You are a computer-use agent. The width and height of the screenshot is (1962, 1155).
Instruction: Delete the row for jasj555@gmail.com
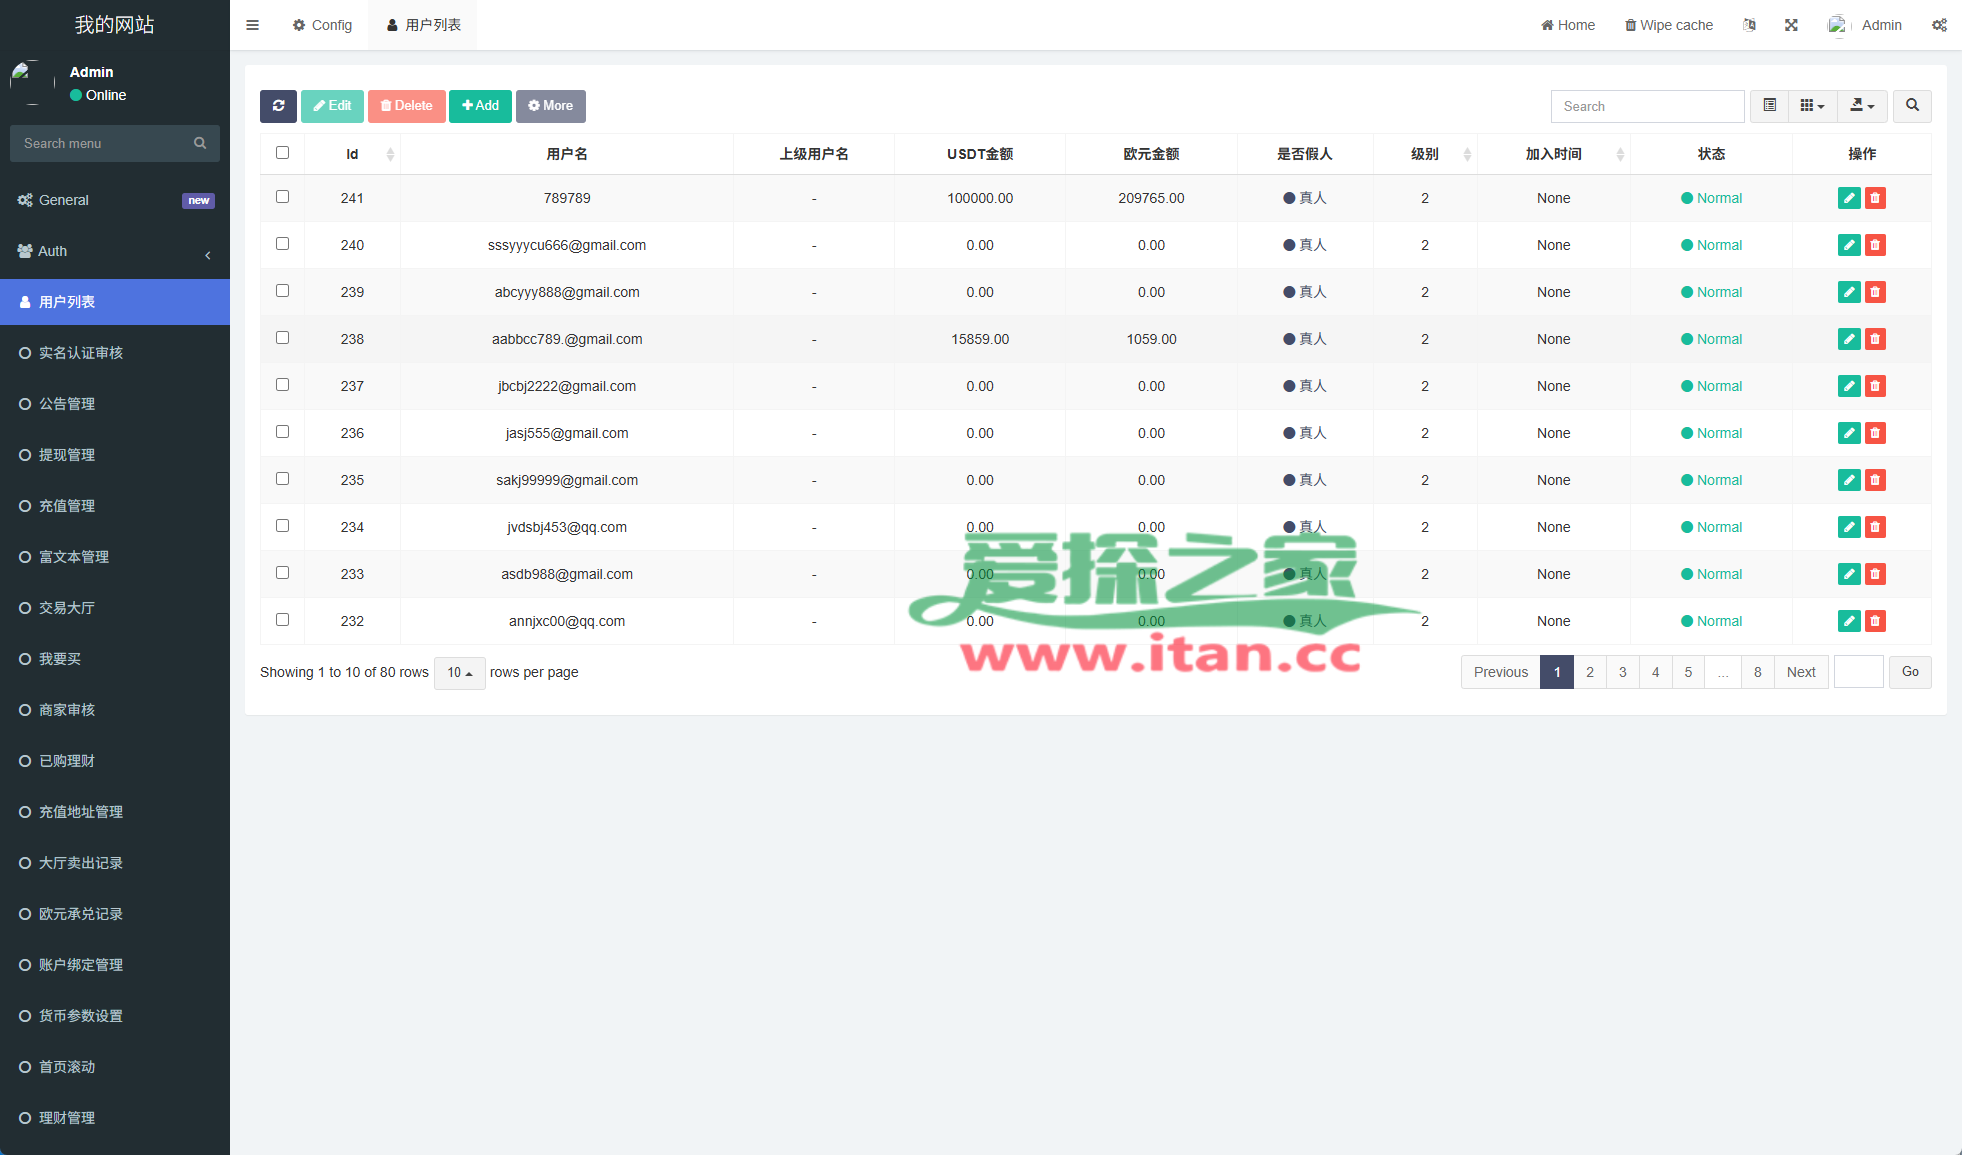click(x=1875, y=433)
